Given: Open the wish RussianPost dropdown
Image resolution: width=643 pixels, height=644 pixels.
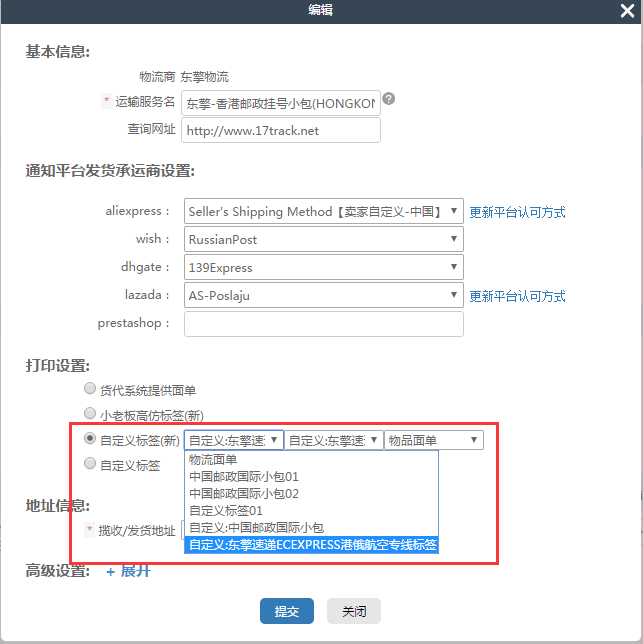Looking at the screenshot, I should [324, 240].
